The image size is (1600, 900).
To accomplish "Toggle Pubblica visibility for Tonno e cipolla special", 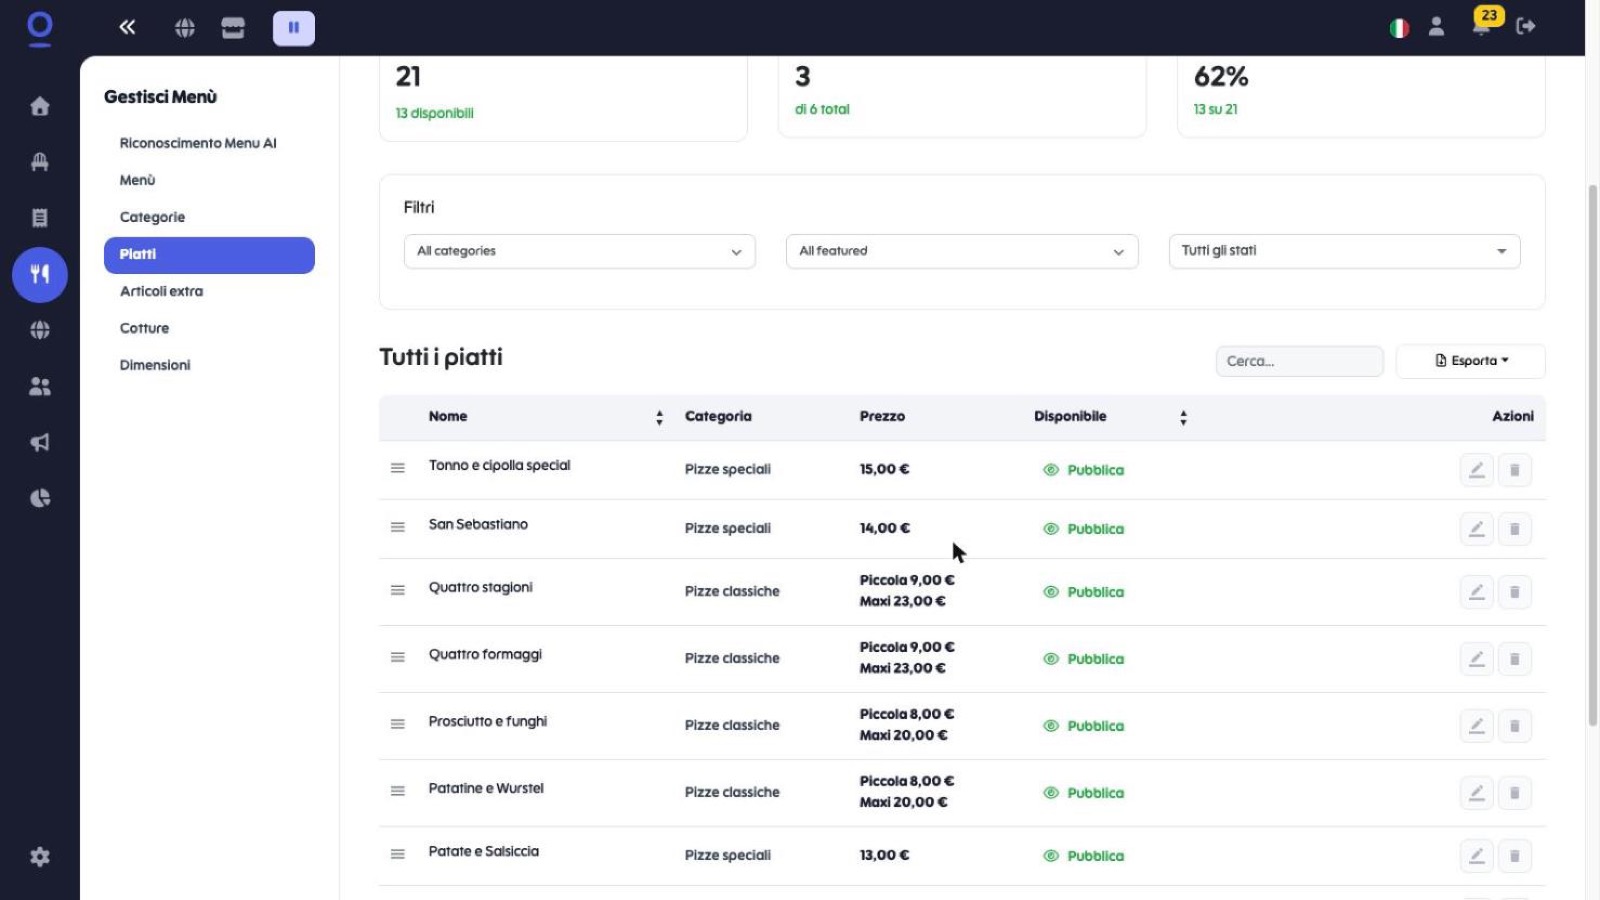I will click(x=1083, y=470).
